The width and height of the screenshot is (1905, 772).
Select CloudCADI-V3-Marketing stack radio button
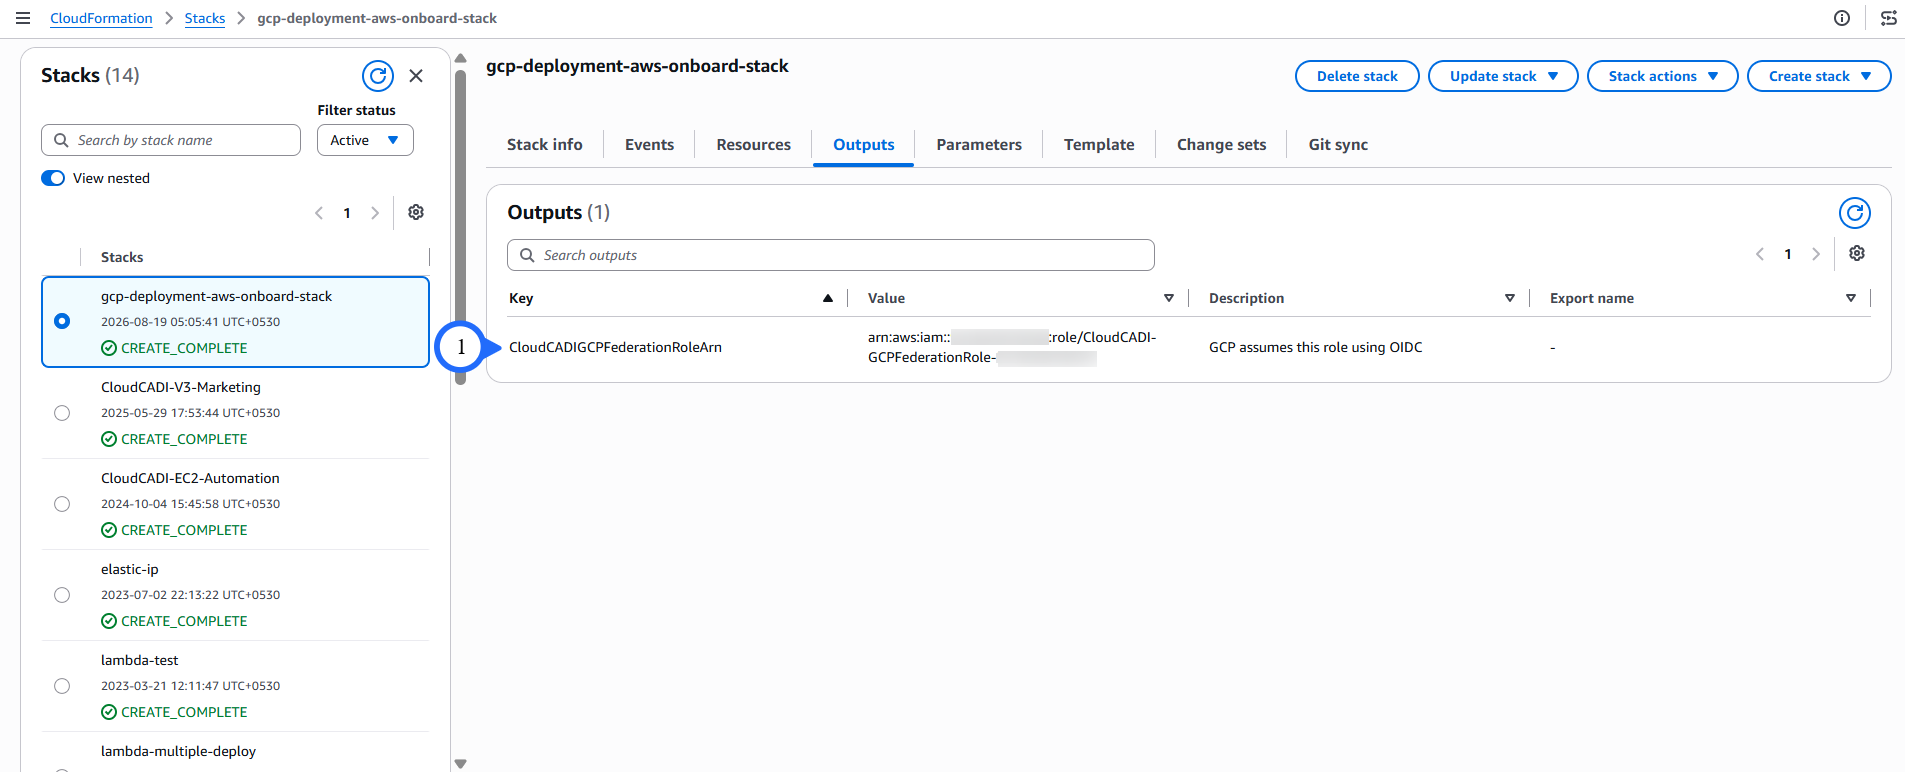coord(62,413)
